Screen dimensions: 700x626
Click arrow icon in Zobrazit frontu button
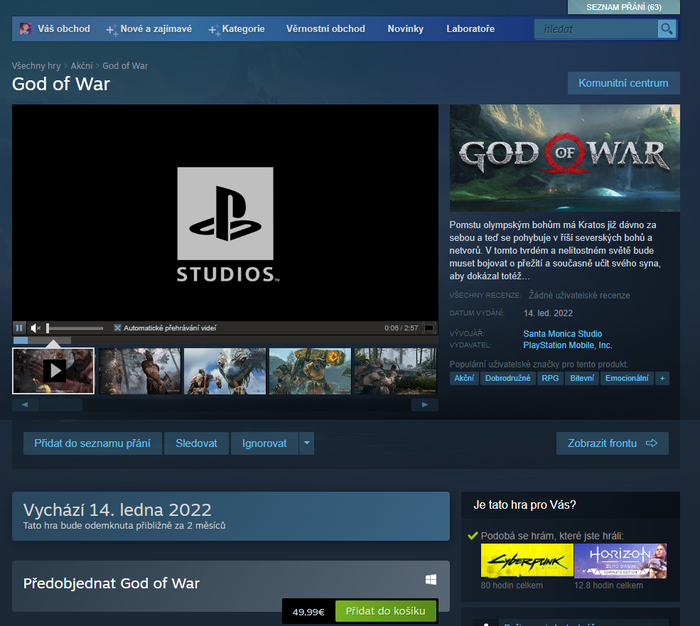tap(652, 443)
